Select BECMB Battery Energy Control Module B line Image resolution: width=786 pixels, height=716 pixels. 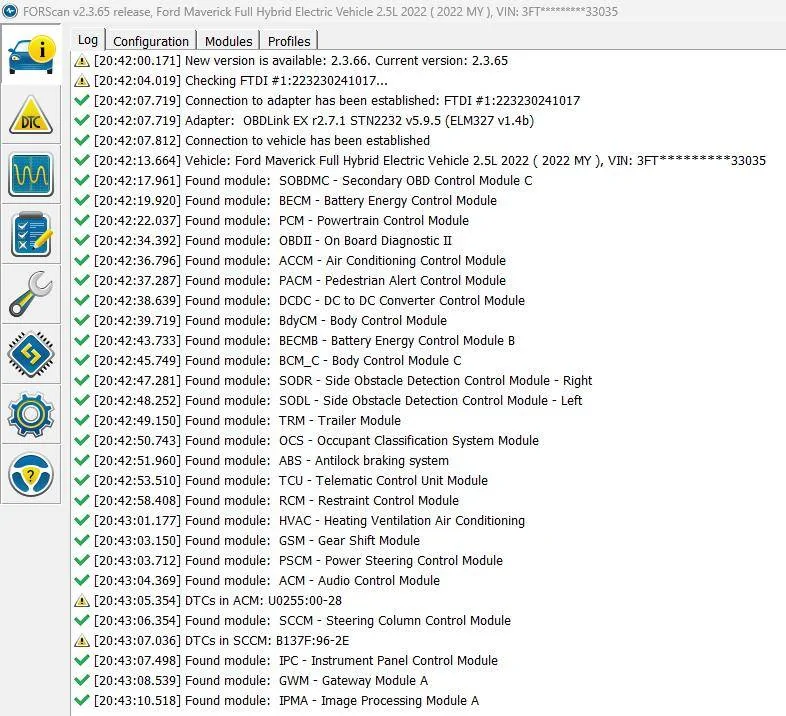304,340
